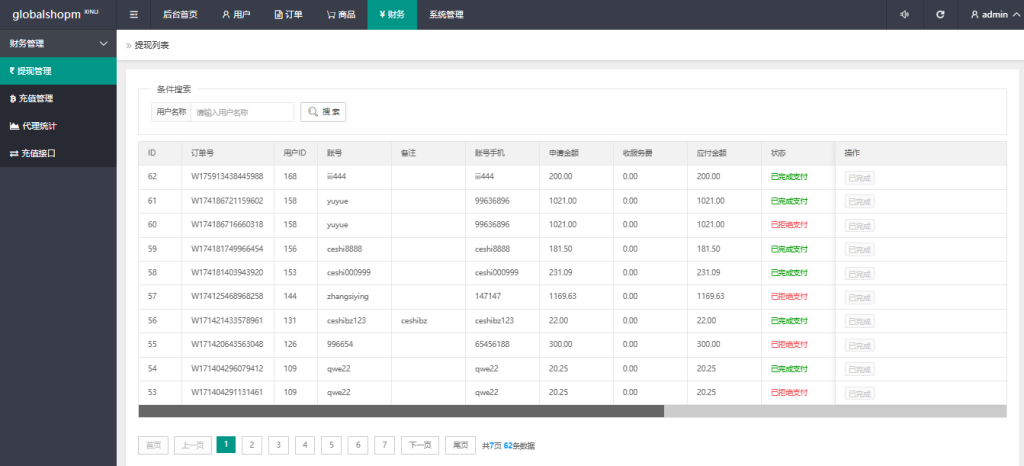This screenshot has height=466, width=1024.
Task: Open the 商品 cart menu
Action: (340, 15)
